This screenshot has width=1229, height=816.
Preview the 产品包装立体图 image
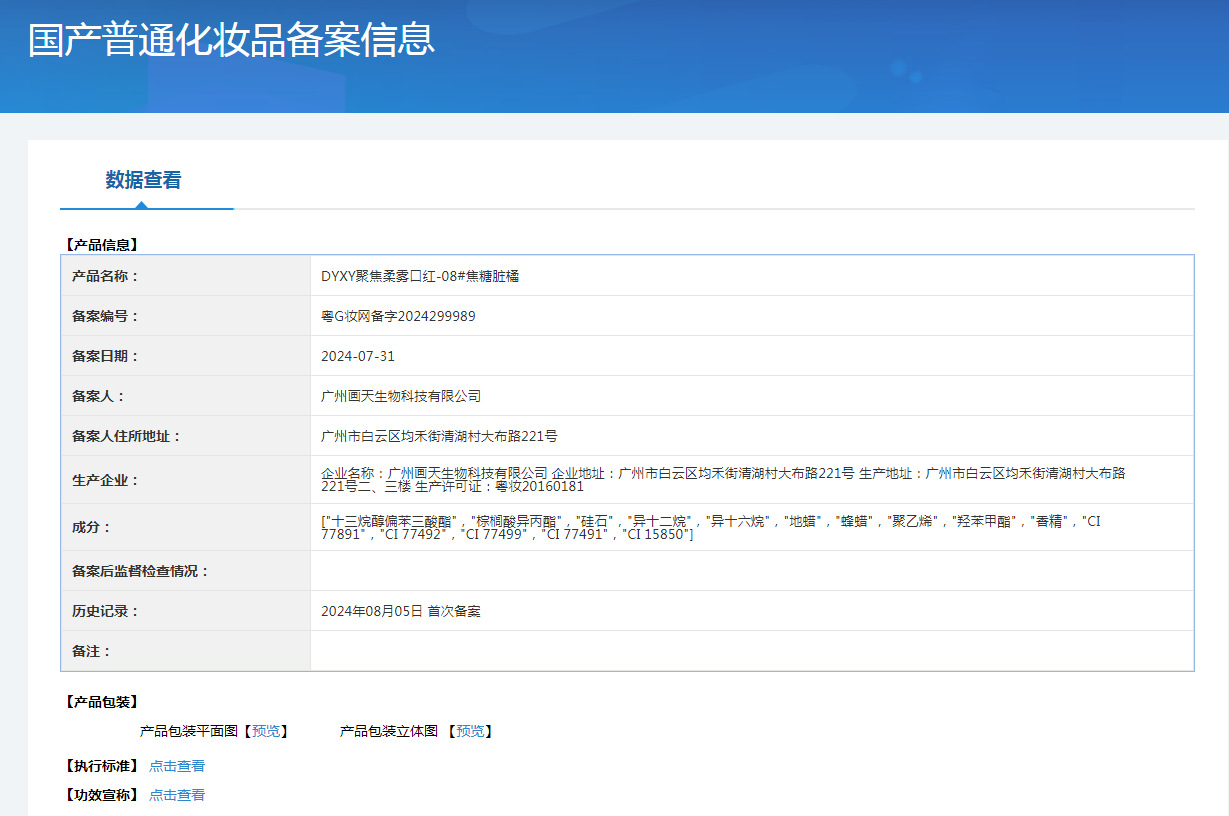(470, 731)
